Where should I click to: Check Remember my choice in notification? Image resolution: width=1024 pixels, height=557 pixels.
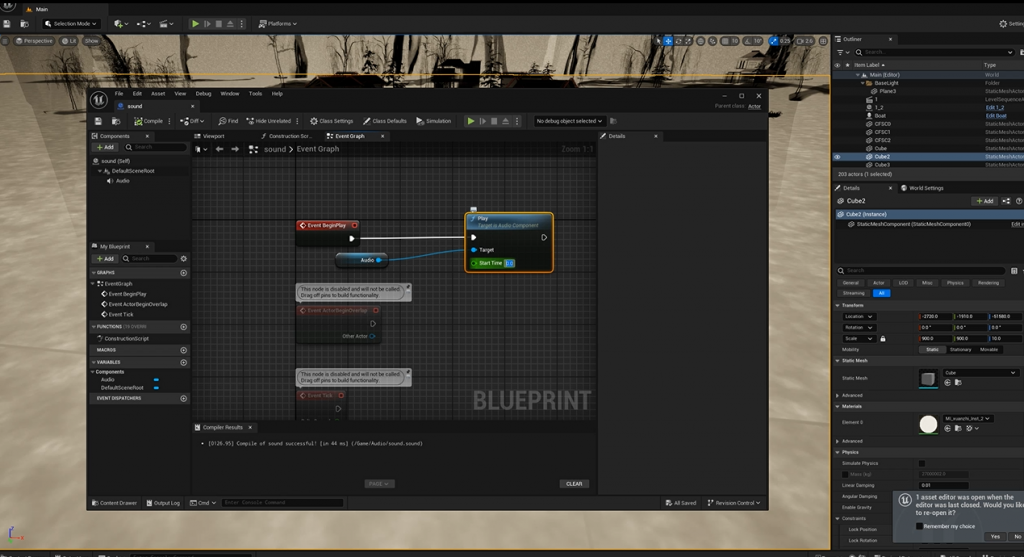click(920, 526)
